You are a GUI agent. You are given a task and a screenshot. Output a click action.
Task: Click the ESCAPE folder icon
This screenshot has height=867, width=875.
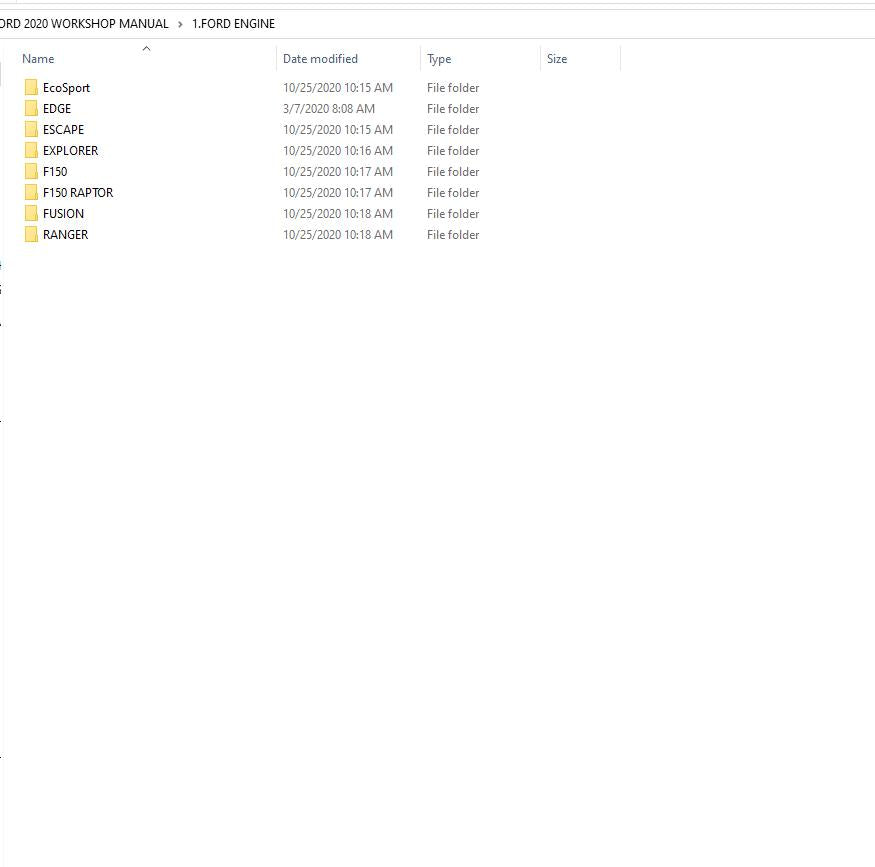pos(31,130)
